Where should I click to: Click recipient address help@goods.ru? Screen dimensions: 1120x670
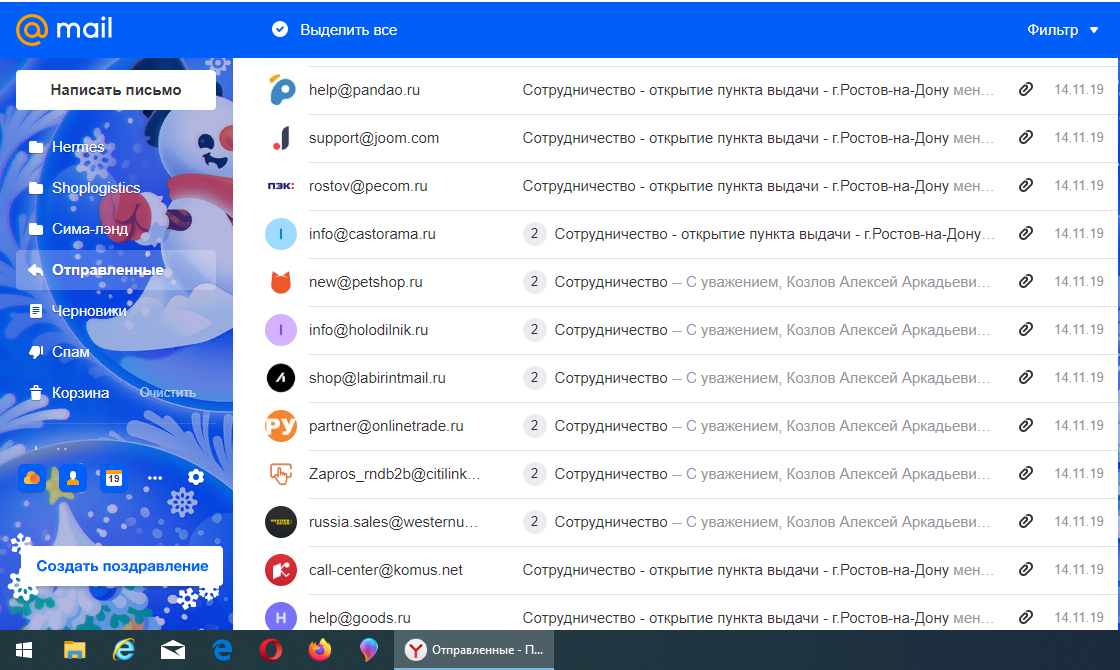359,618
